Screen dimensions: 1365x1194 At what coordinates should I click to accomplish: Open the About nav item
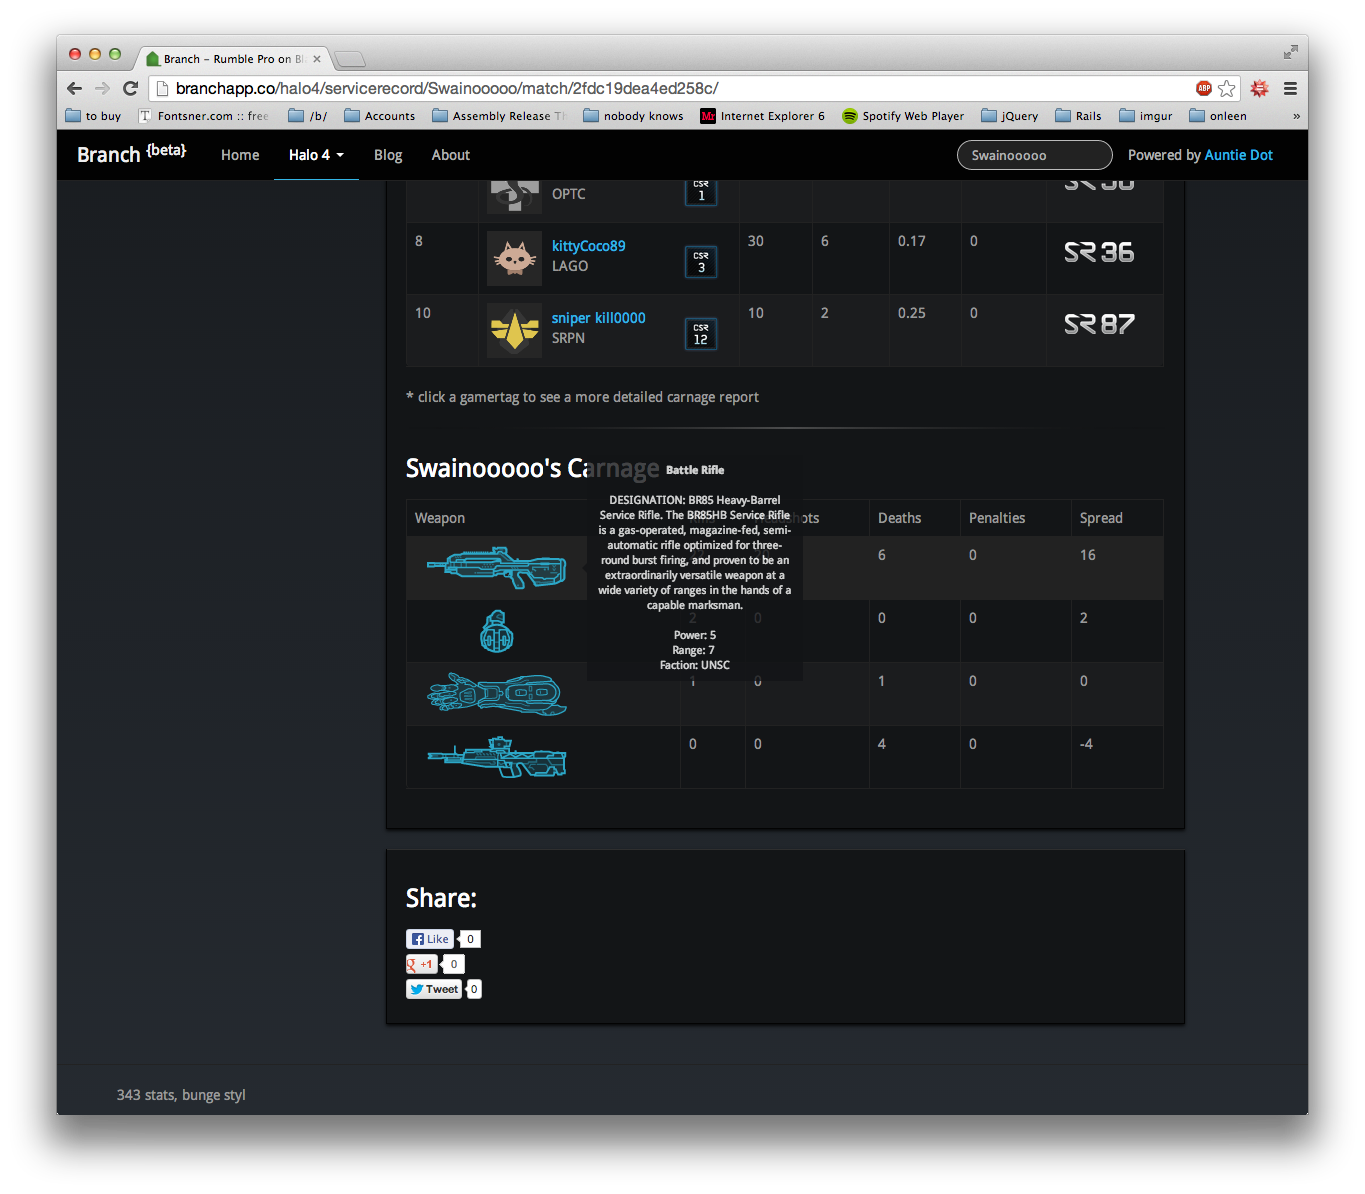(x=451, y=155)
